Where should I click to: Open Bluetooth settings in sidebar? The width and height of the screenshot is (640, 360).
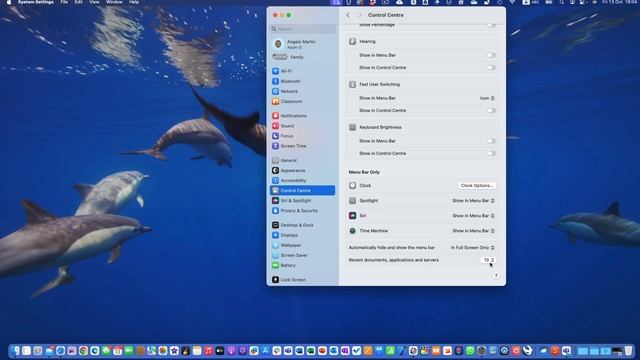[302, 81]
